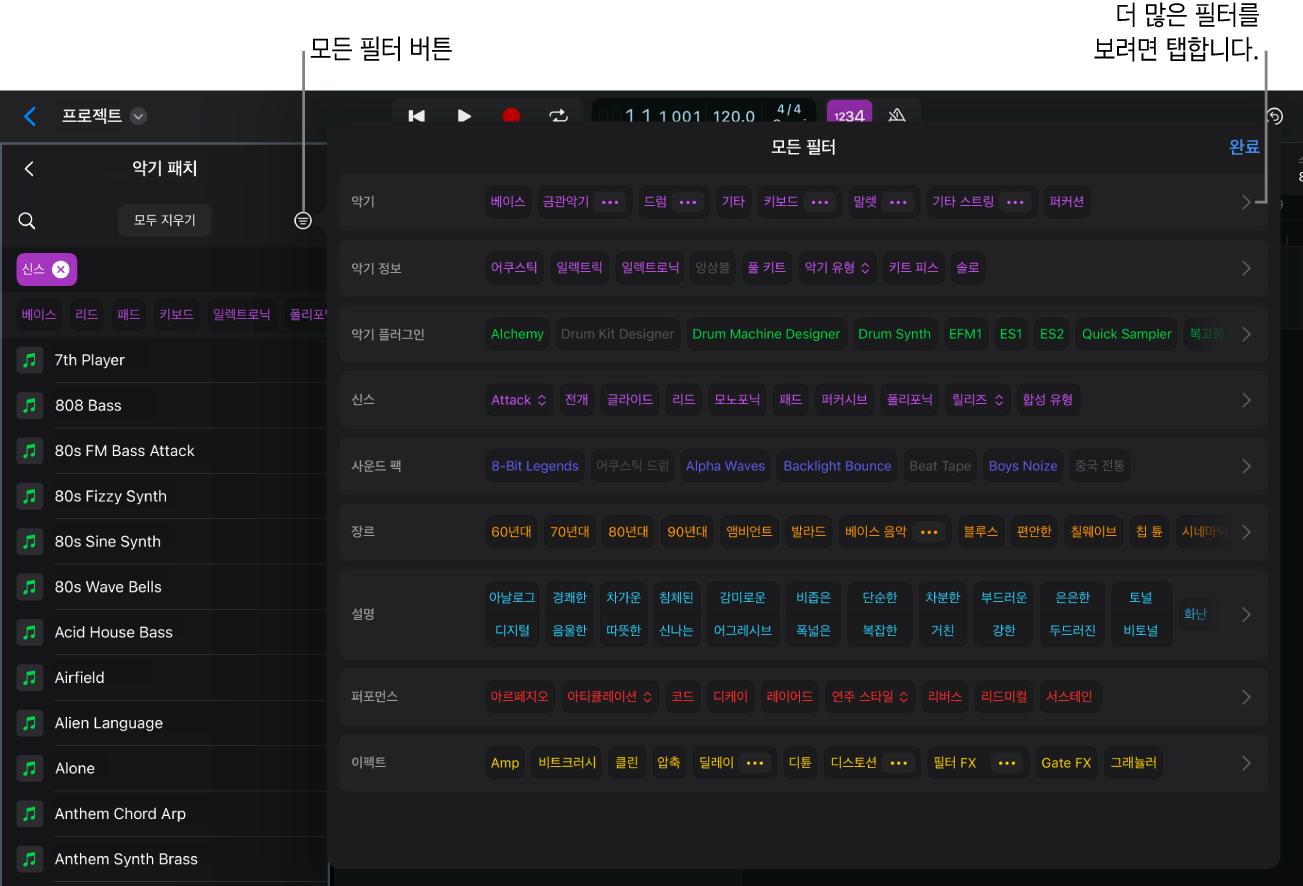This screenshot has height=886, width=1303.
Task: Select the 비토널 description filter
Action: coord(1141,631)
